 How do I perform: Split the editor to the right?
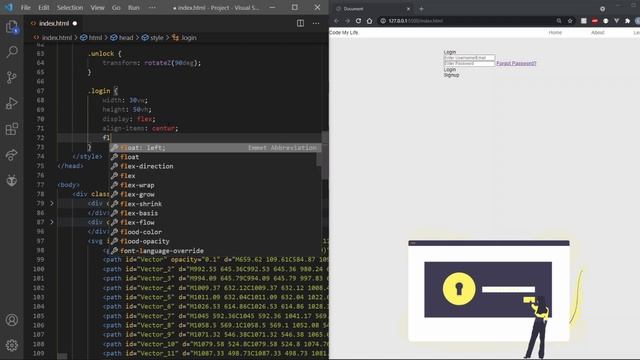[x=300, y=23]
